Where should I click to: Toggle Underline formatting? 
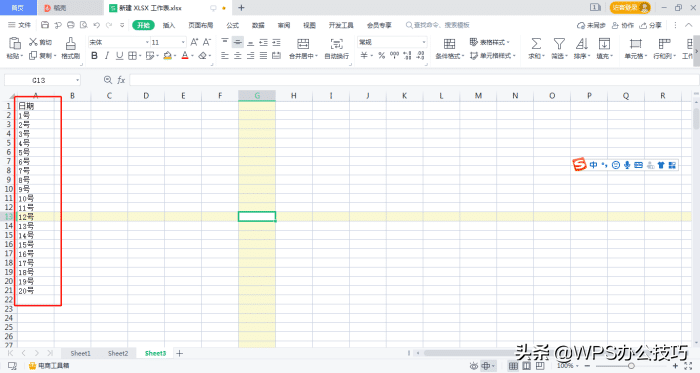tap(119, 56)
